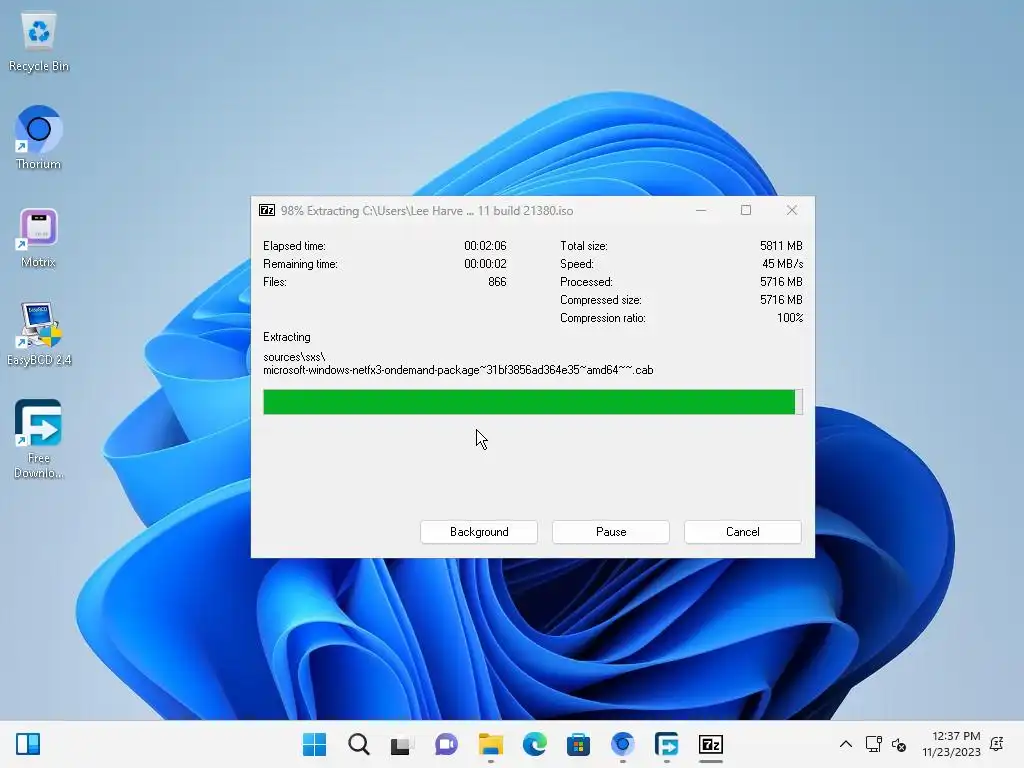
Task: Click the 'Extracting' status label
Action: [287, 337]
